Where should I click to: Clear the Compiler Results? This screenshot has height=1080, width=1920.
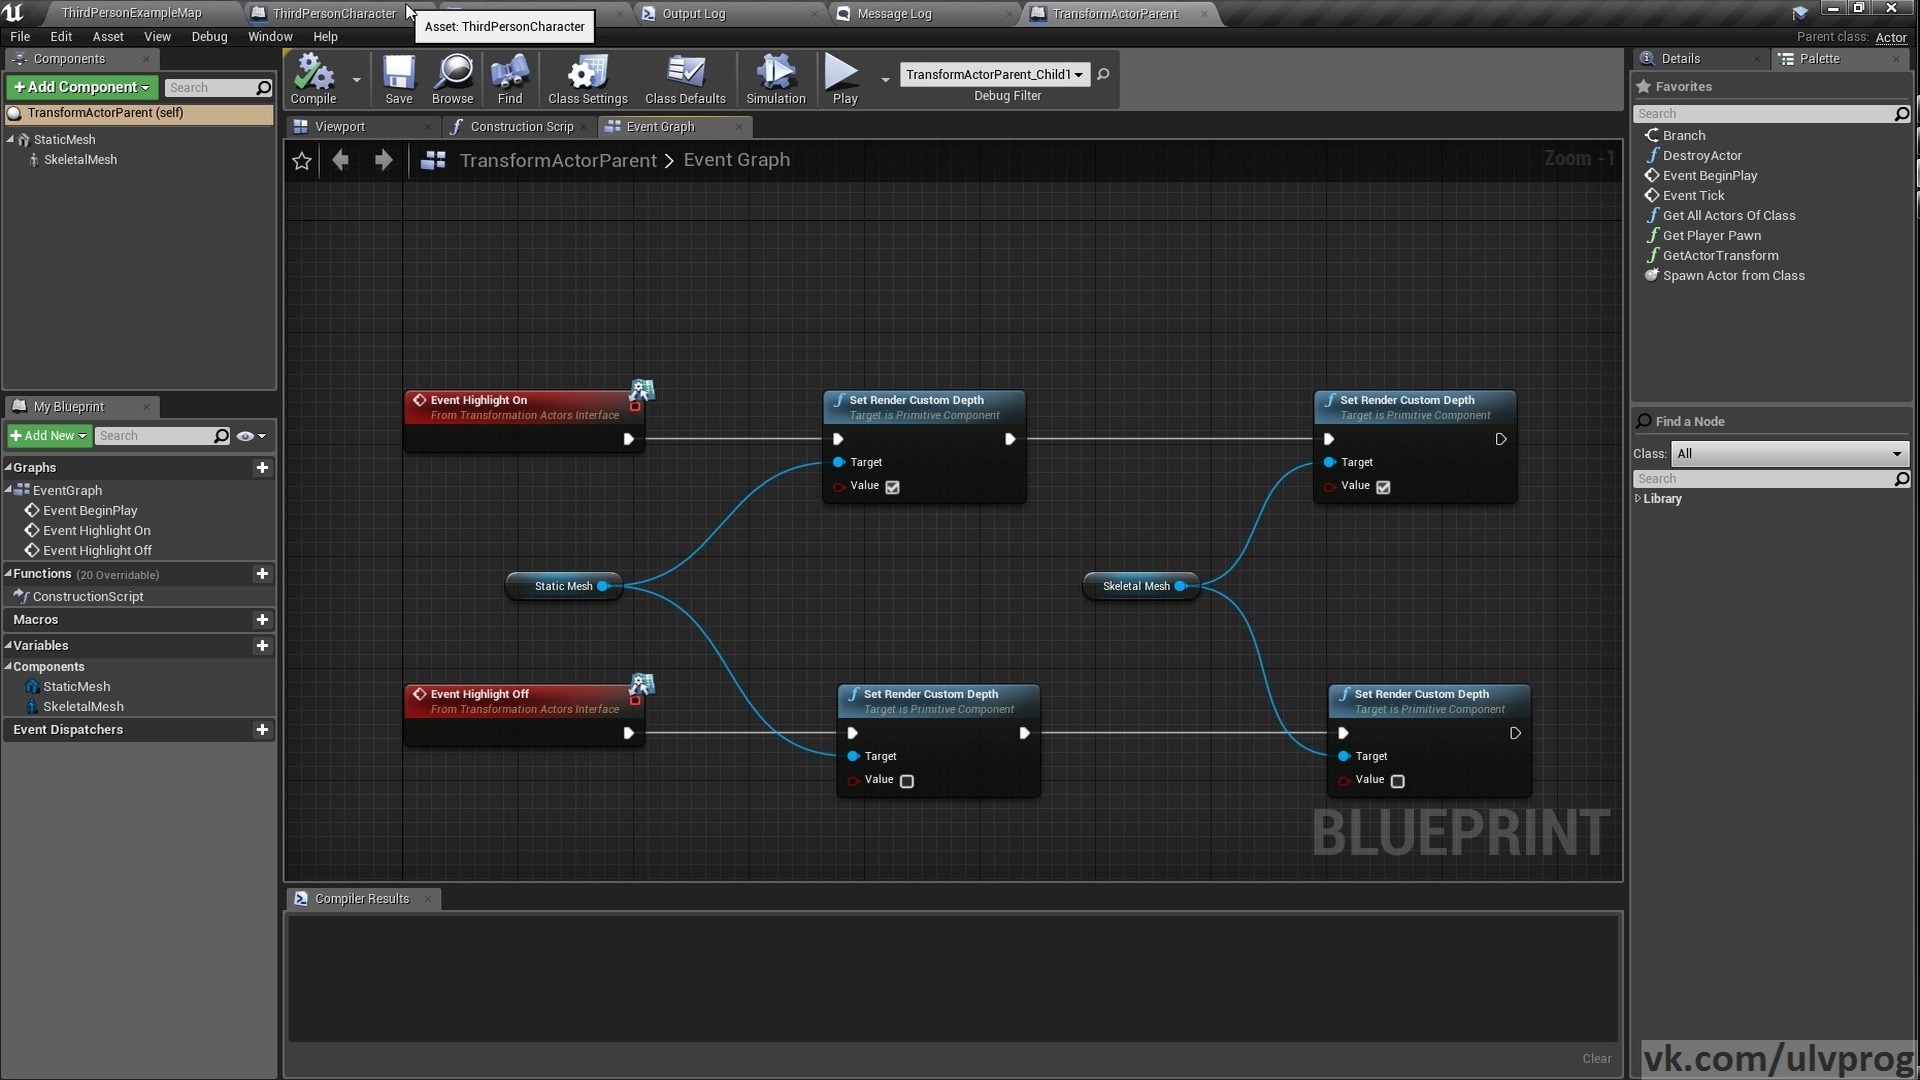(x=1597, y=1059)
